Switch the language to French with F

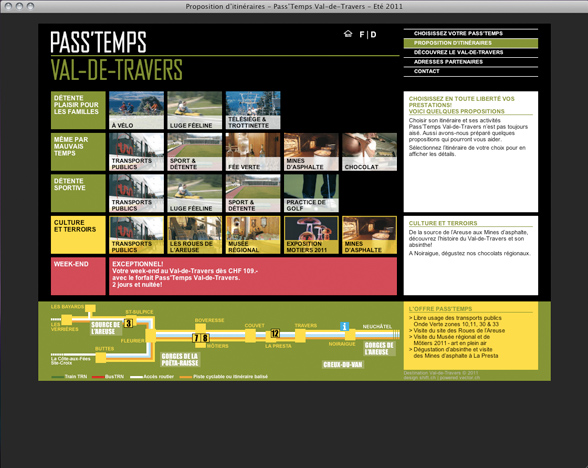(x=362, y=34)
